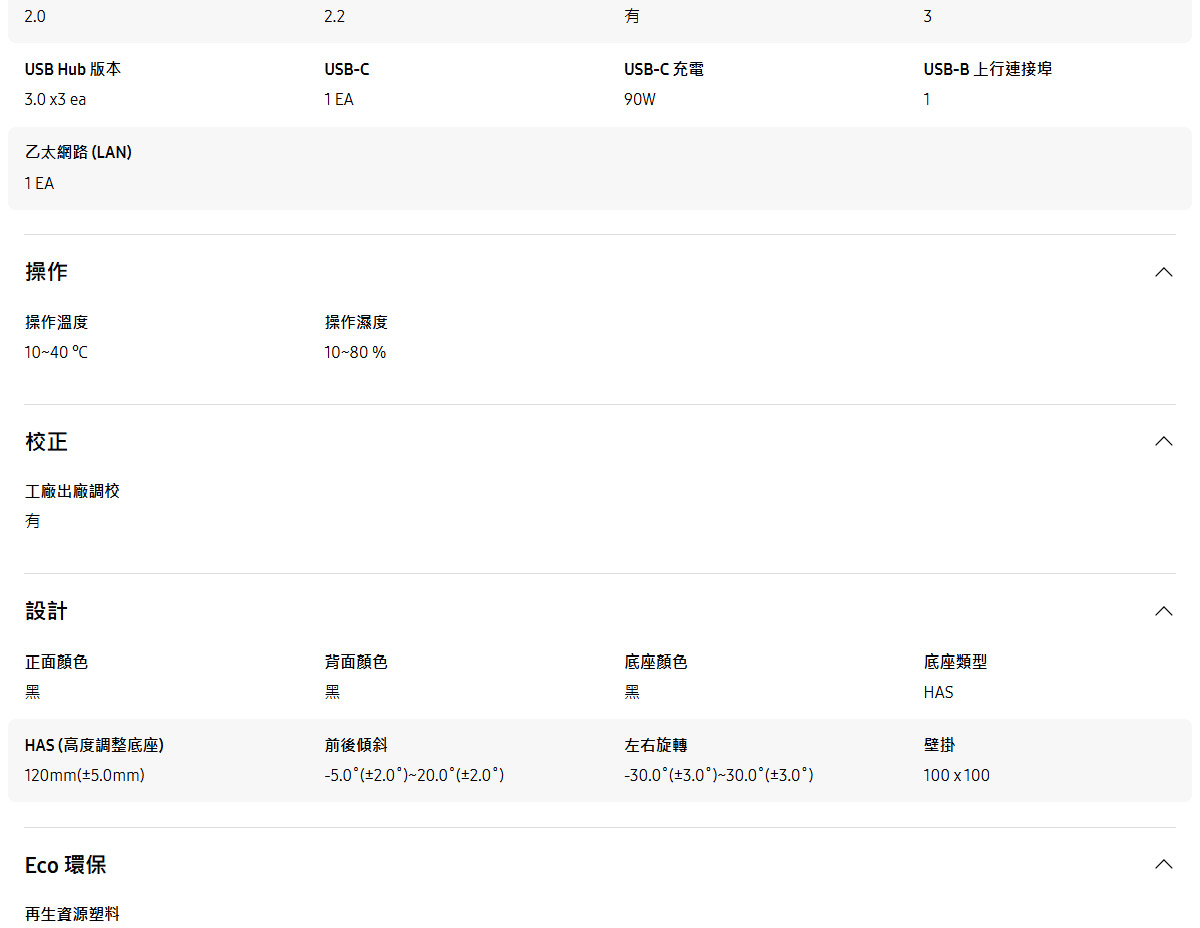This screenshot has height=928, width=1200.
Task: Click the Eco 環保 section title
Action: tap(65, 864)
